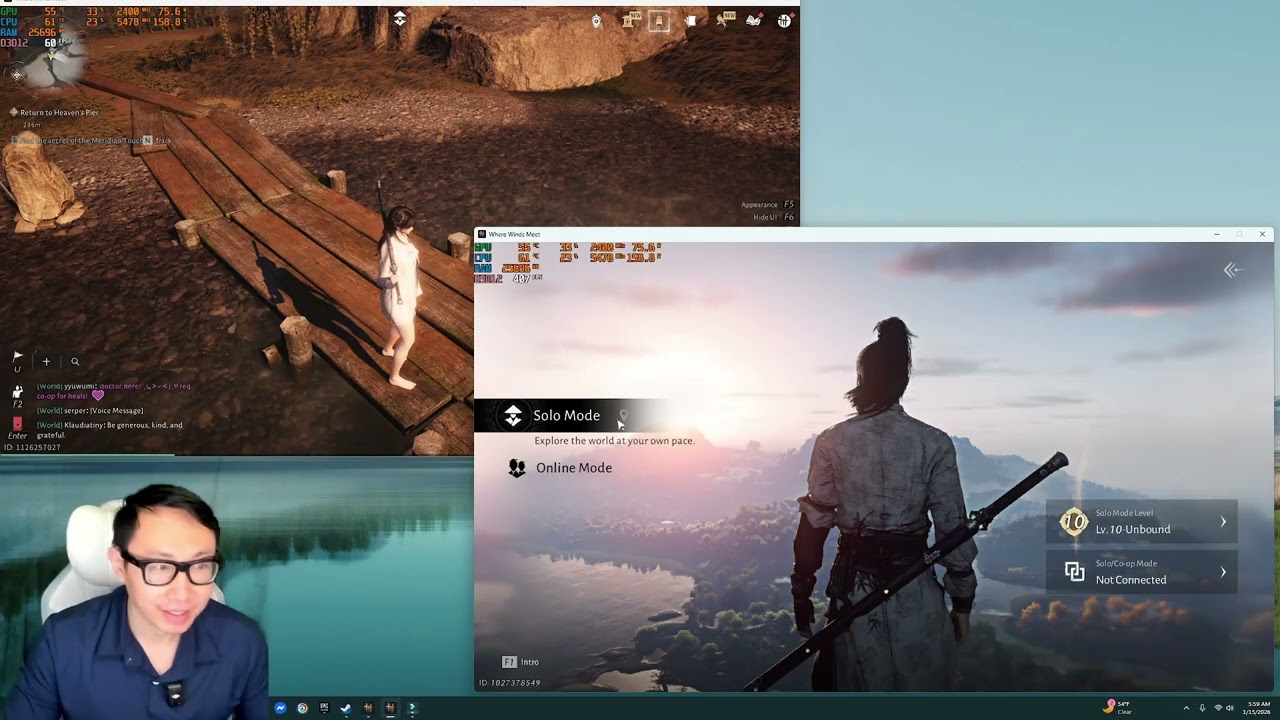This screenshot has width=1280, height=720.
Task: Close the Where Winds Meet window
Action: pos(1262,234)
